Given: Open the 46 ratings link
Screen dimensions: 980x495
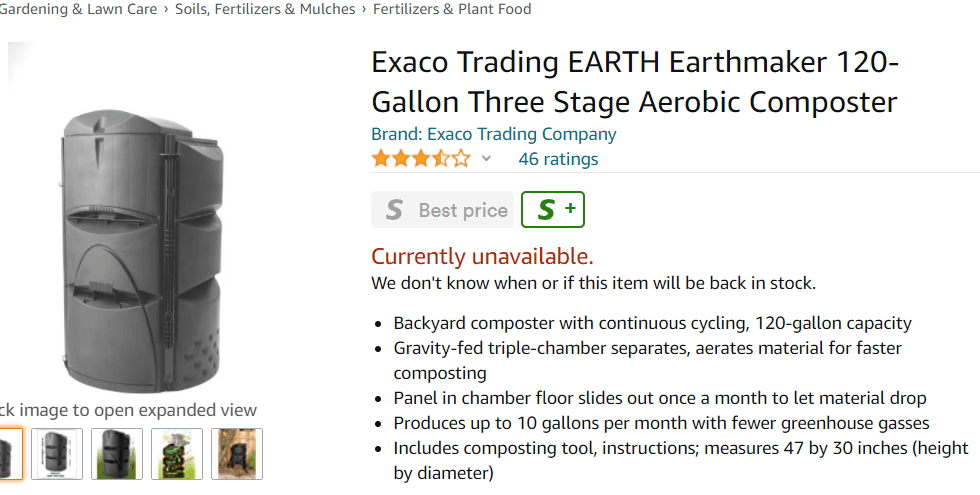Looking at the screenshot, I should pyautogui.click(x=558, y=159).
